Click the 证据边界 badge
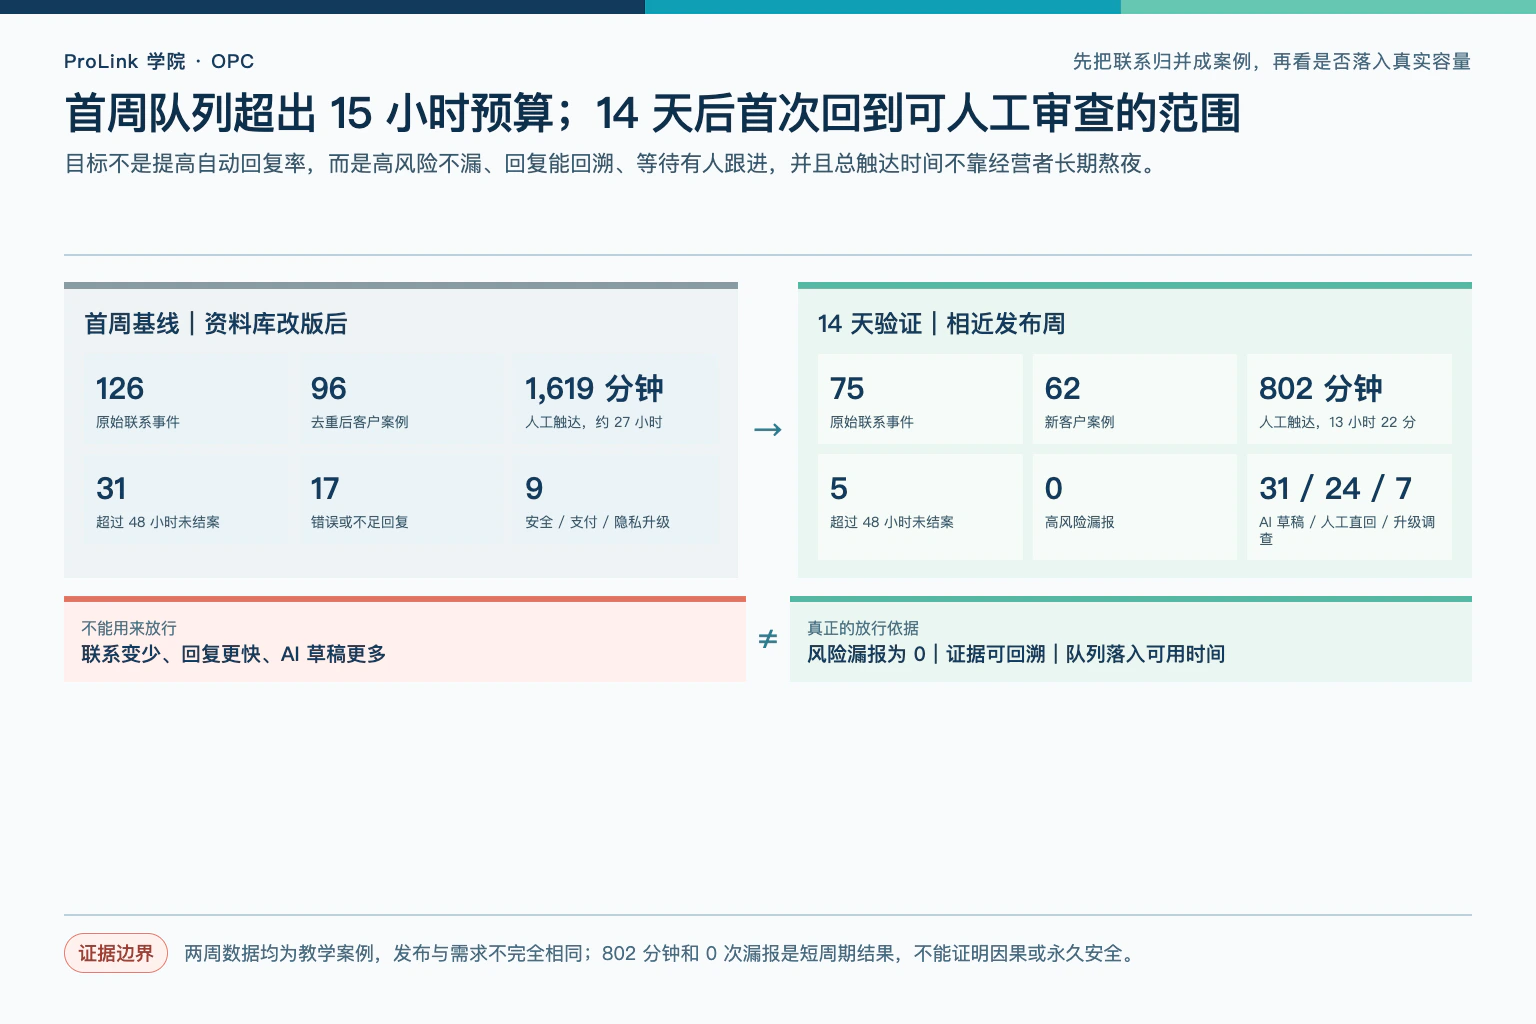 (116, 953)
